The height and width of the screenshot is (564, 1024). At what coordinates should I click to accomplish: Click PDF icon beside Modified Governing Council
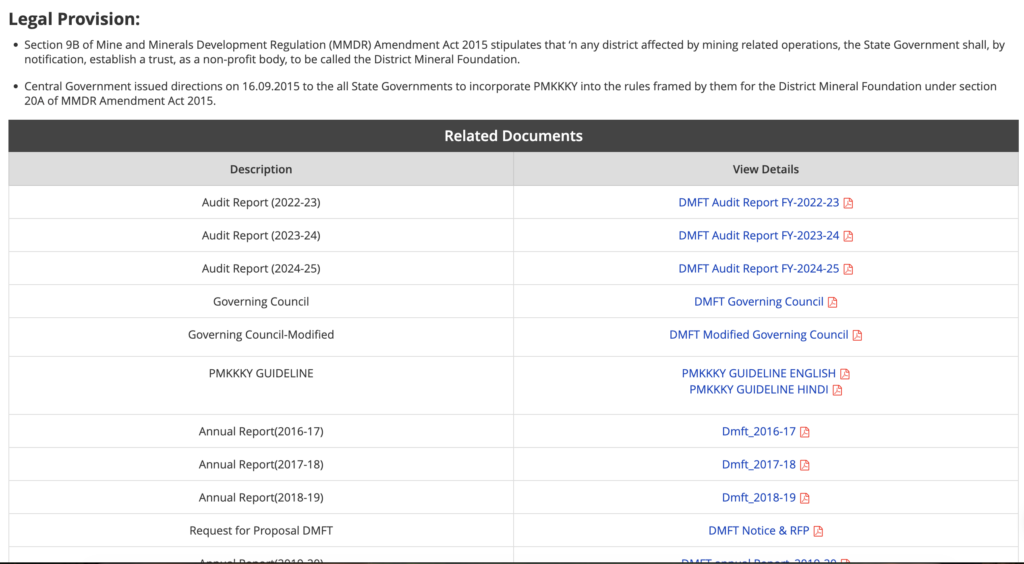click(857, 336)
